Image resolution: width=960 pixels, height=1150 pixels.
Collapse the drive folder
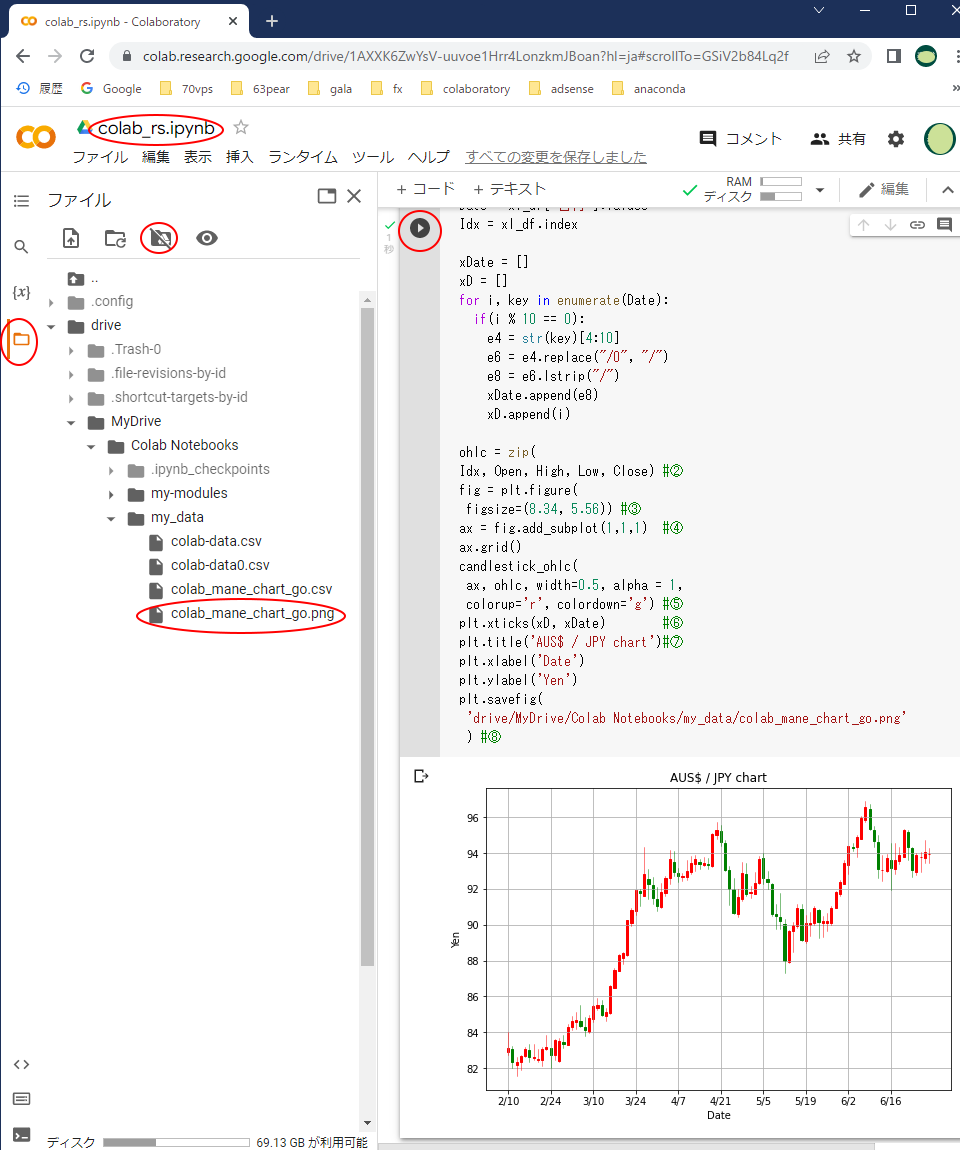(51, 326)
